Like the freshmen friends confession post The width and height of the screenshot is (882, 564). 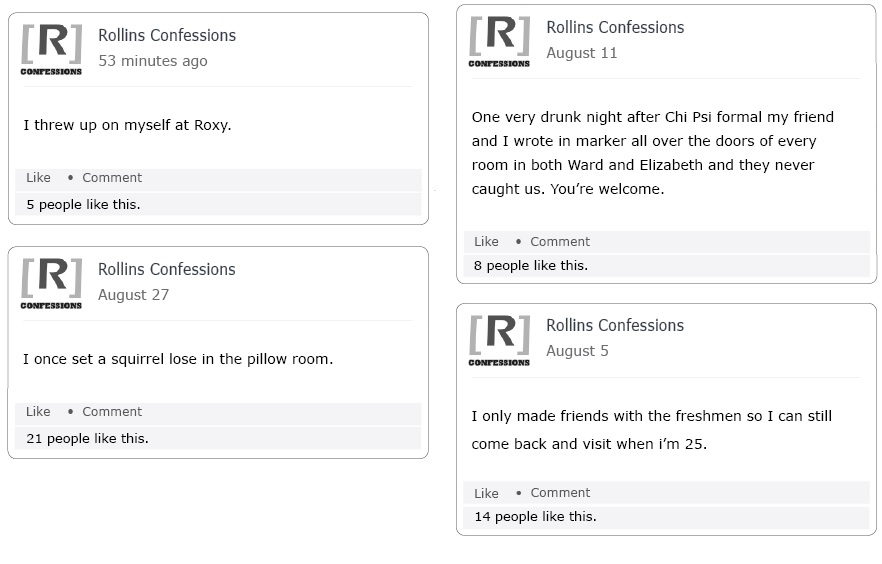[486, 493]
